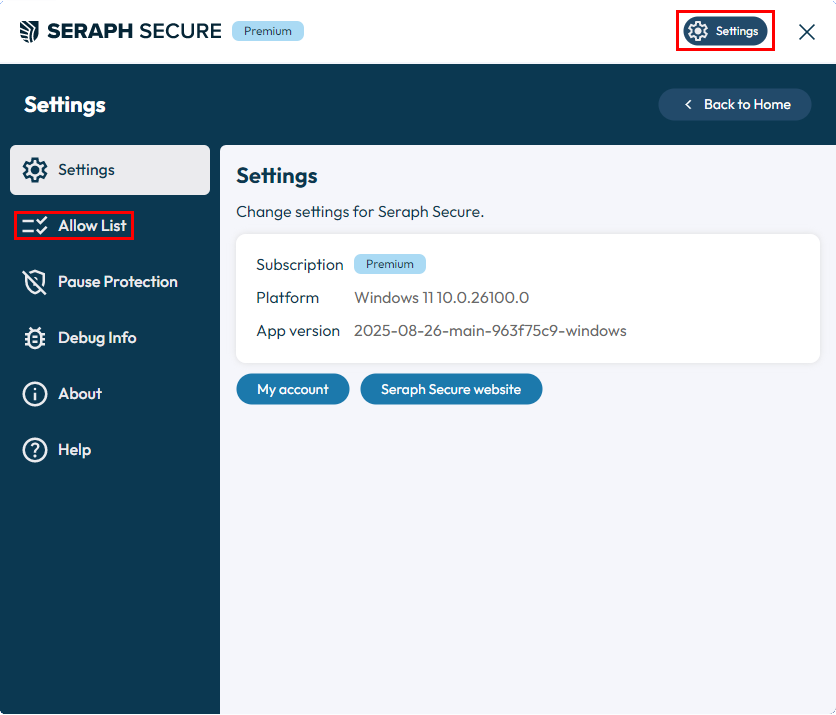Click the Settings heading in the content panel
836x715 pixels.
(277, 176)
